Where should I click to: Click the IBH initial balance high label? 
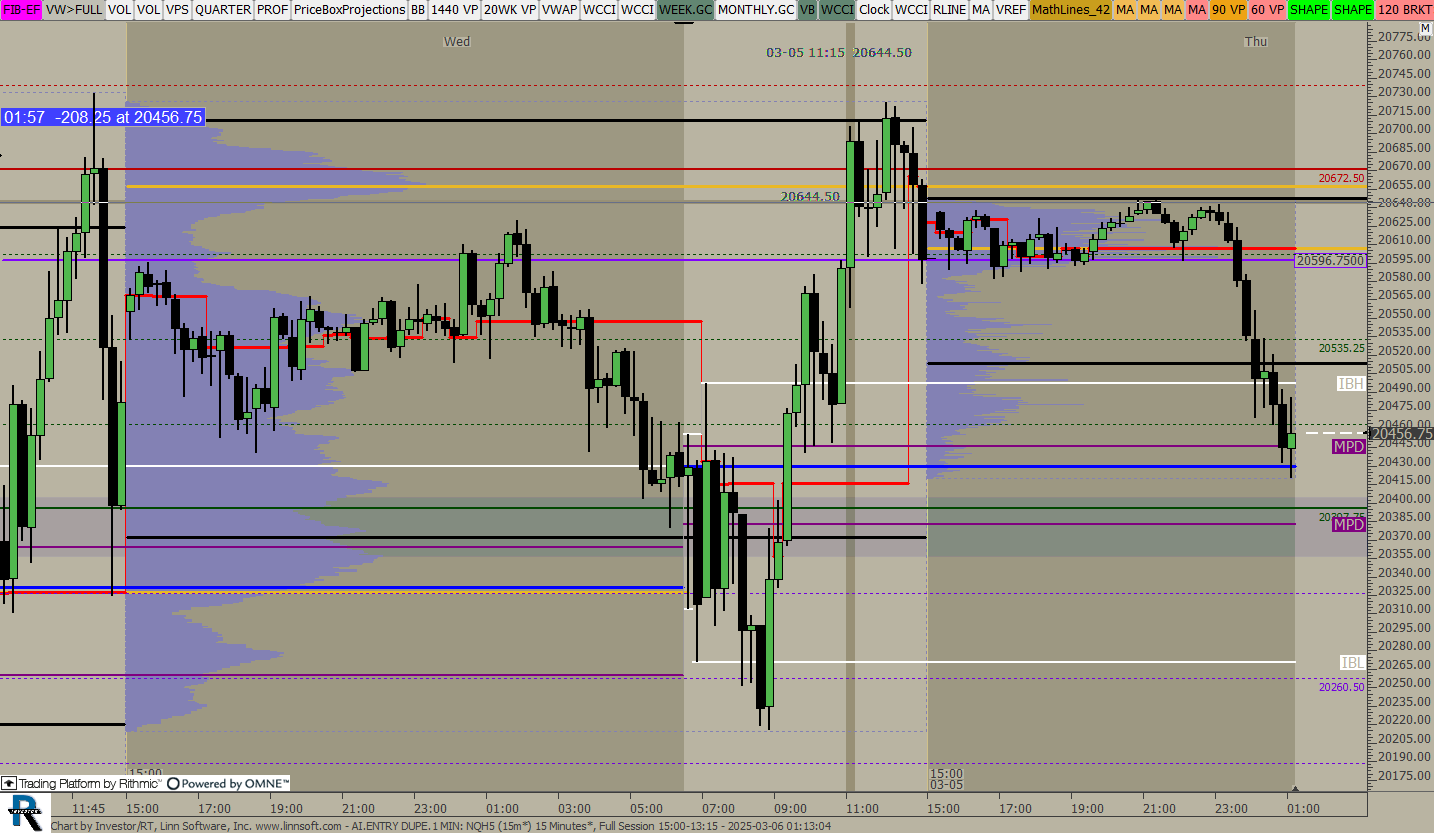click(1351, 384)
